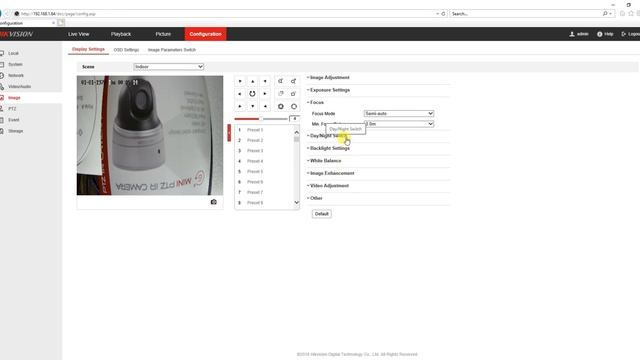Open Local settings in sidebar
640x360 pixels.
click(x=13, y=53)
